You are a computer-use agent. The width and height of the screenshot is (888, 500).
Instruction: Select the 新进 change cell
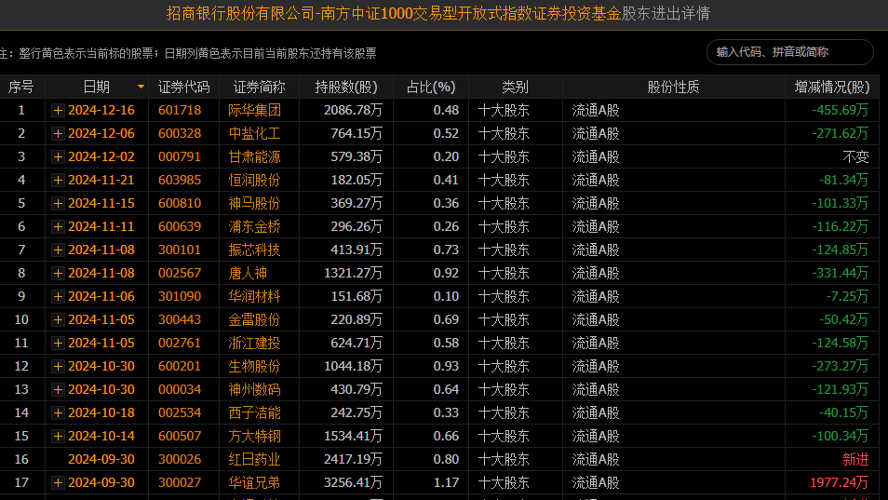coord(855,459)
